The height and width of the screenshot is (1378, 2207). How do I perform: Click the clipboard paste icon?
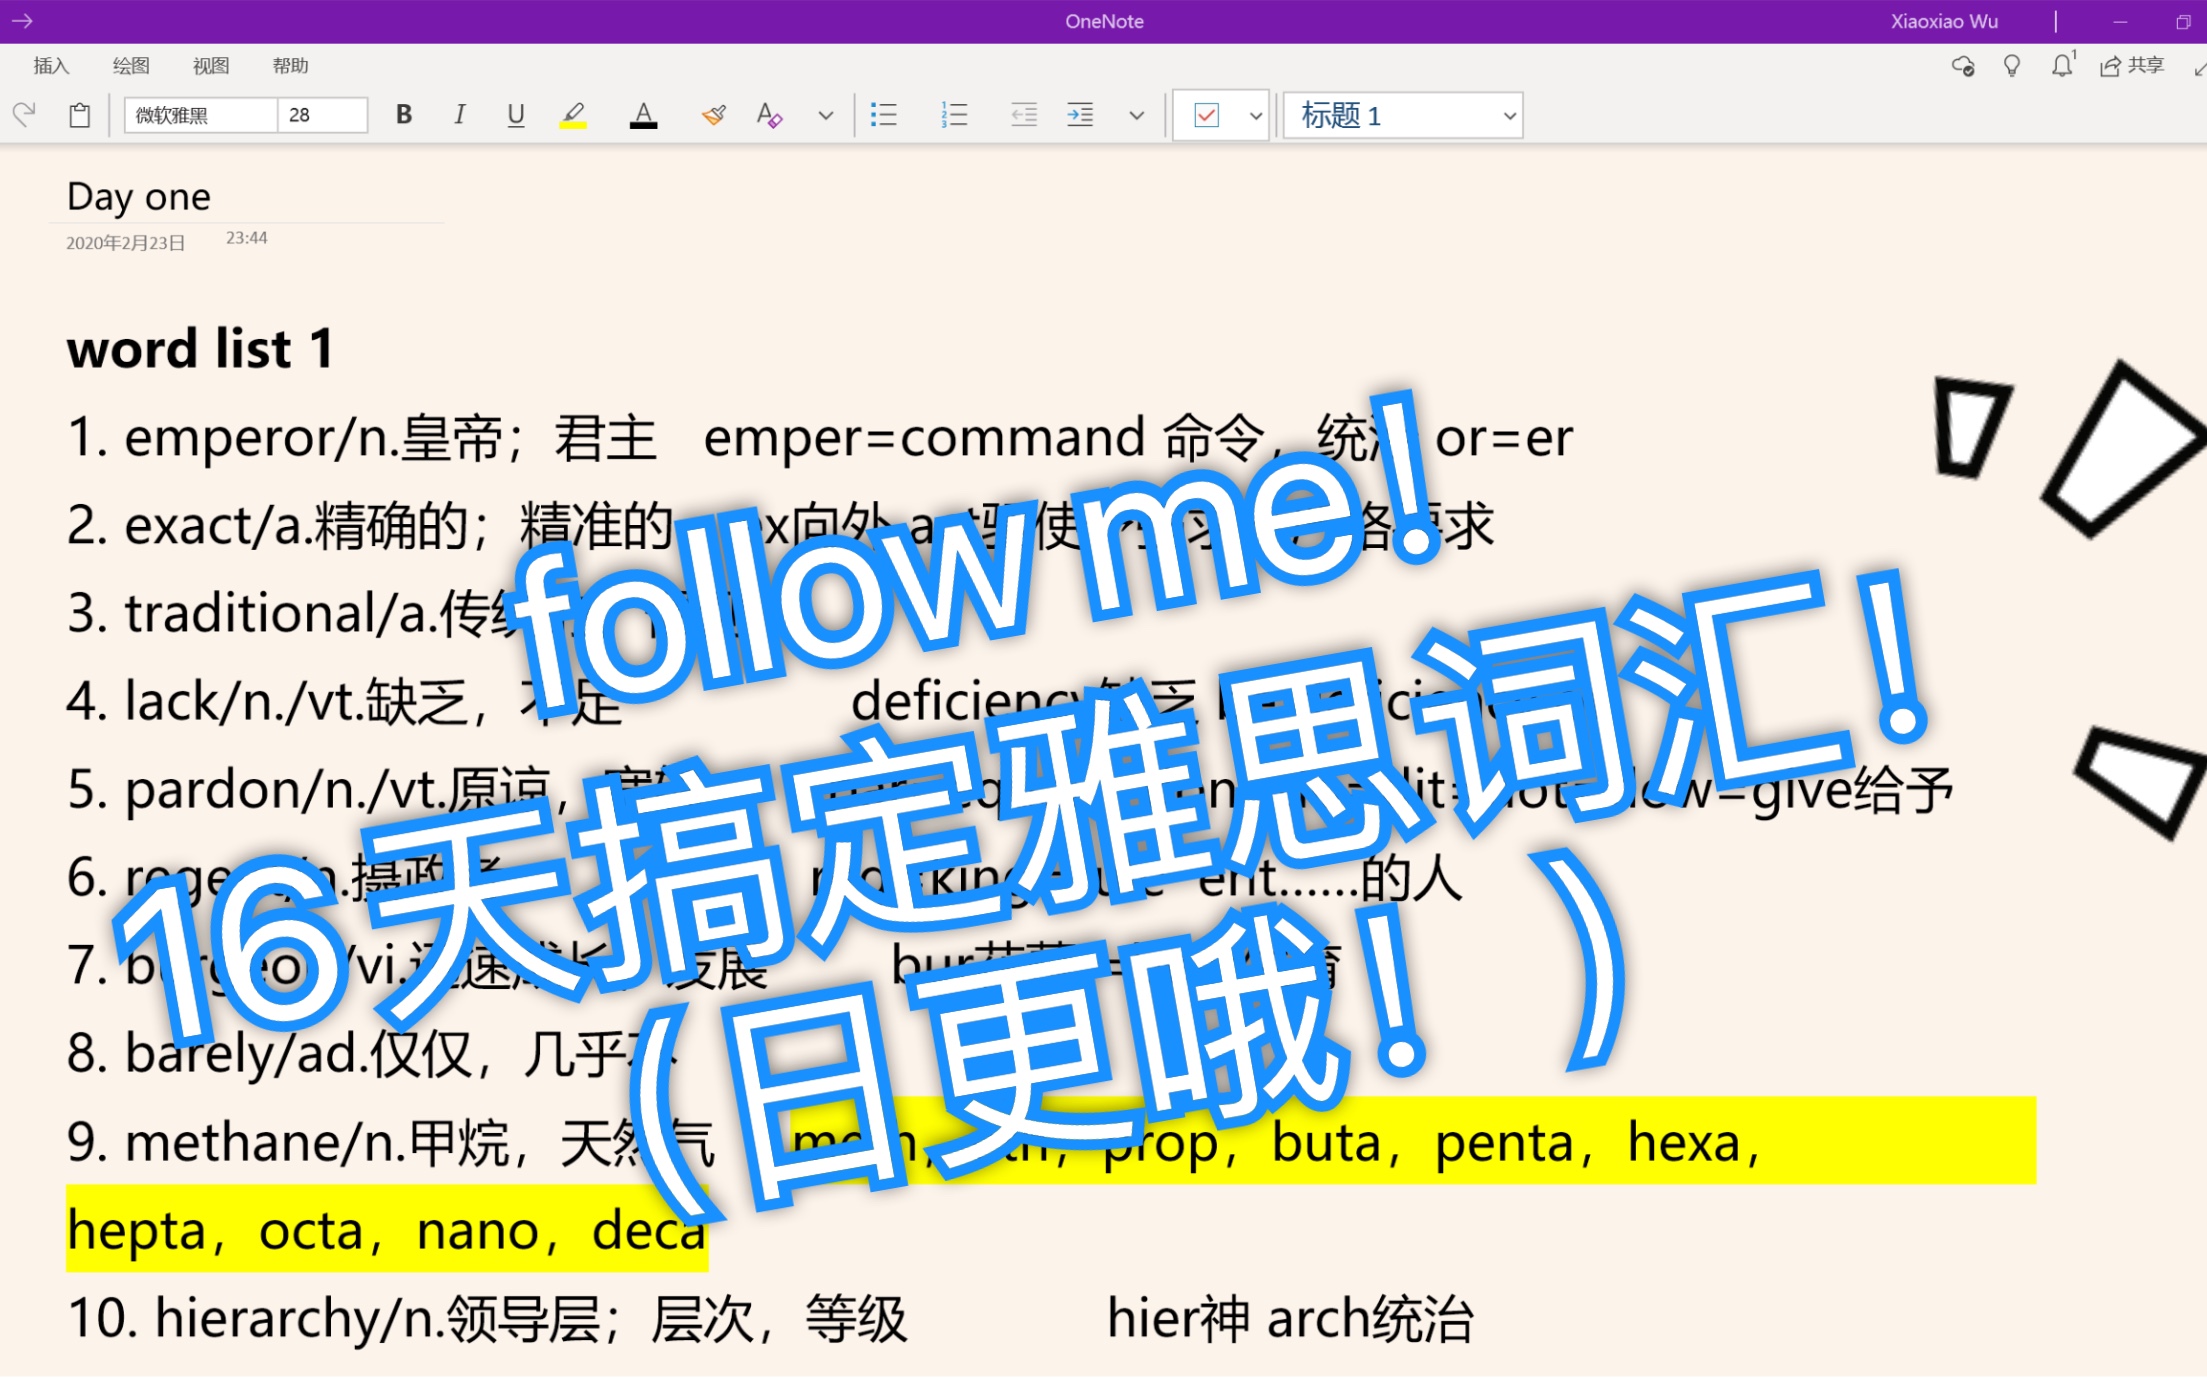[x=80, y=115]
